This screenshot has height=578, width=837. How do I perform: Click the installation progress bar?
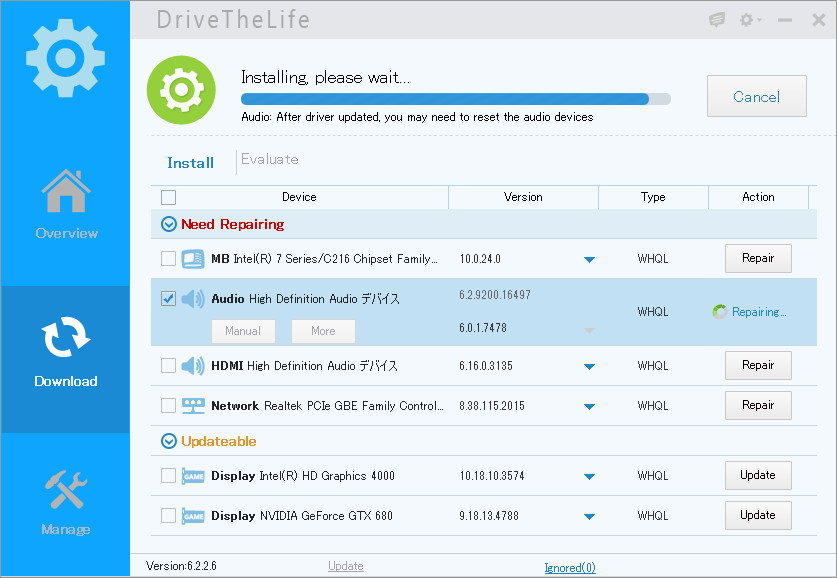(455, 99)
